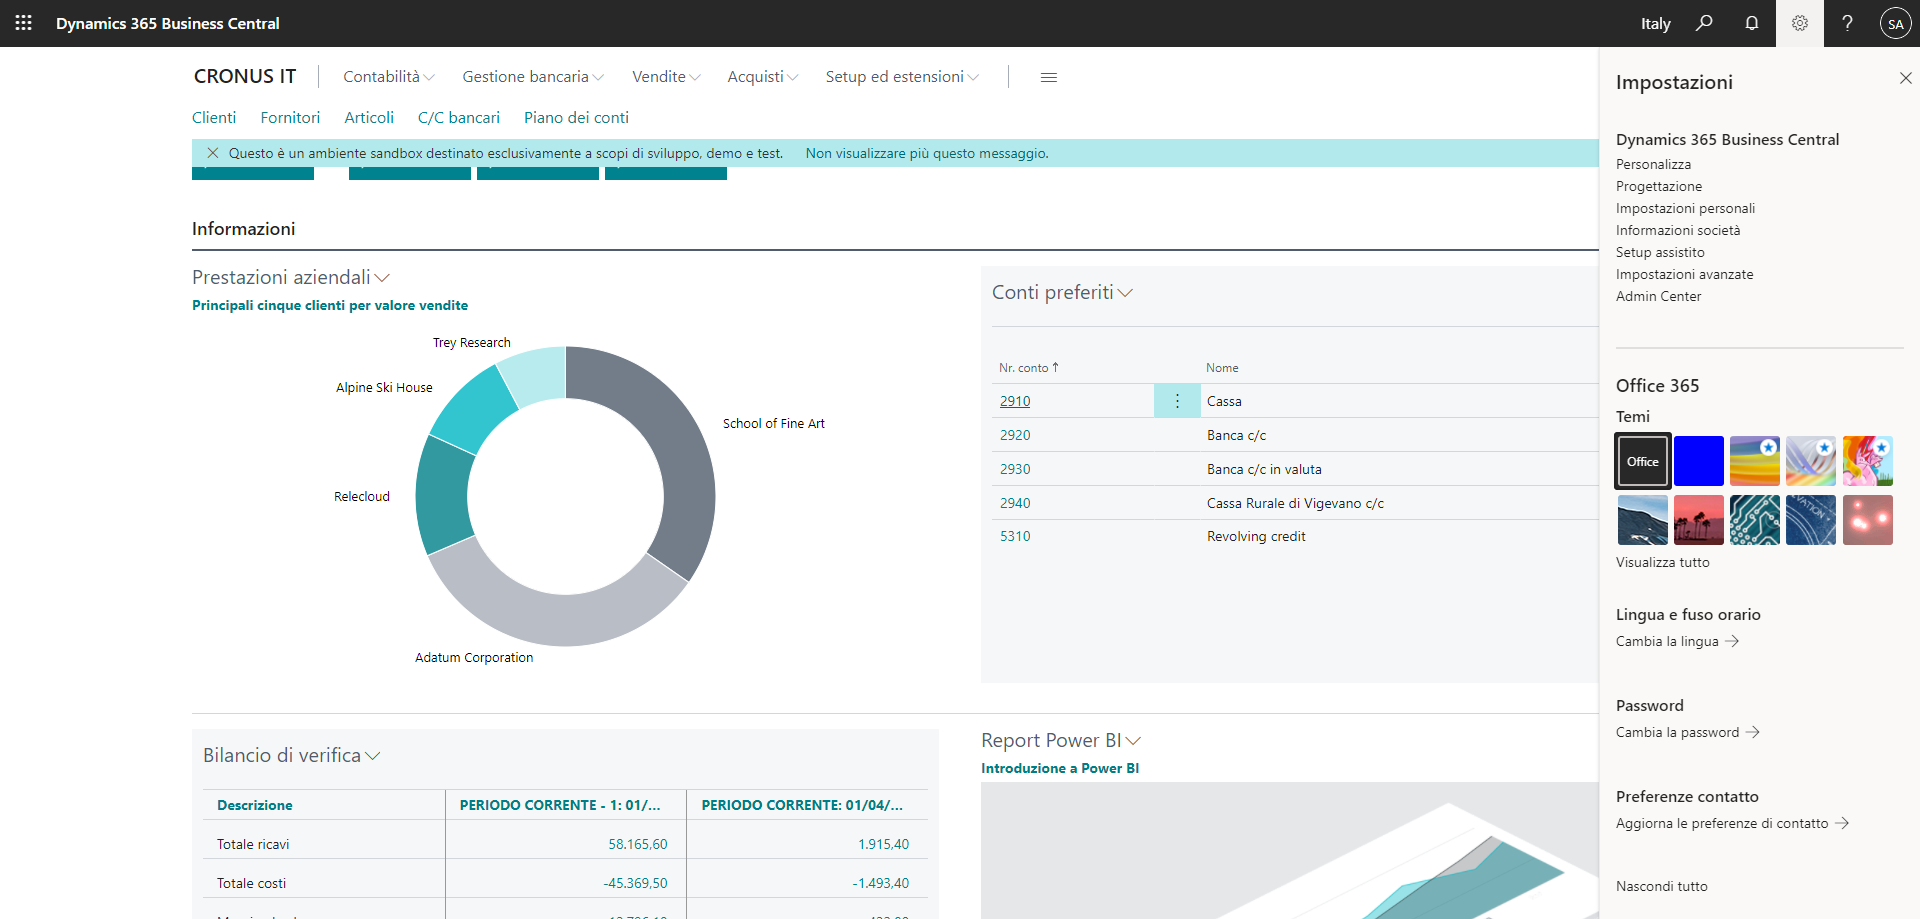Open the notifications bell icon
1920x919 pixels.
click(x=1752, y=23)
